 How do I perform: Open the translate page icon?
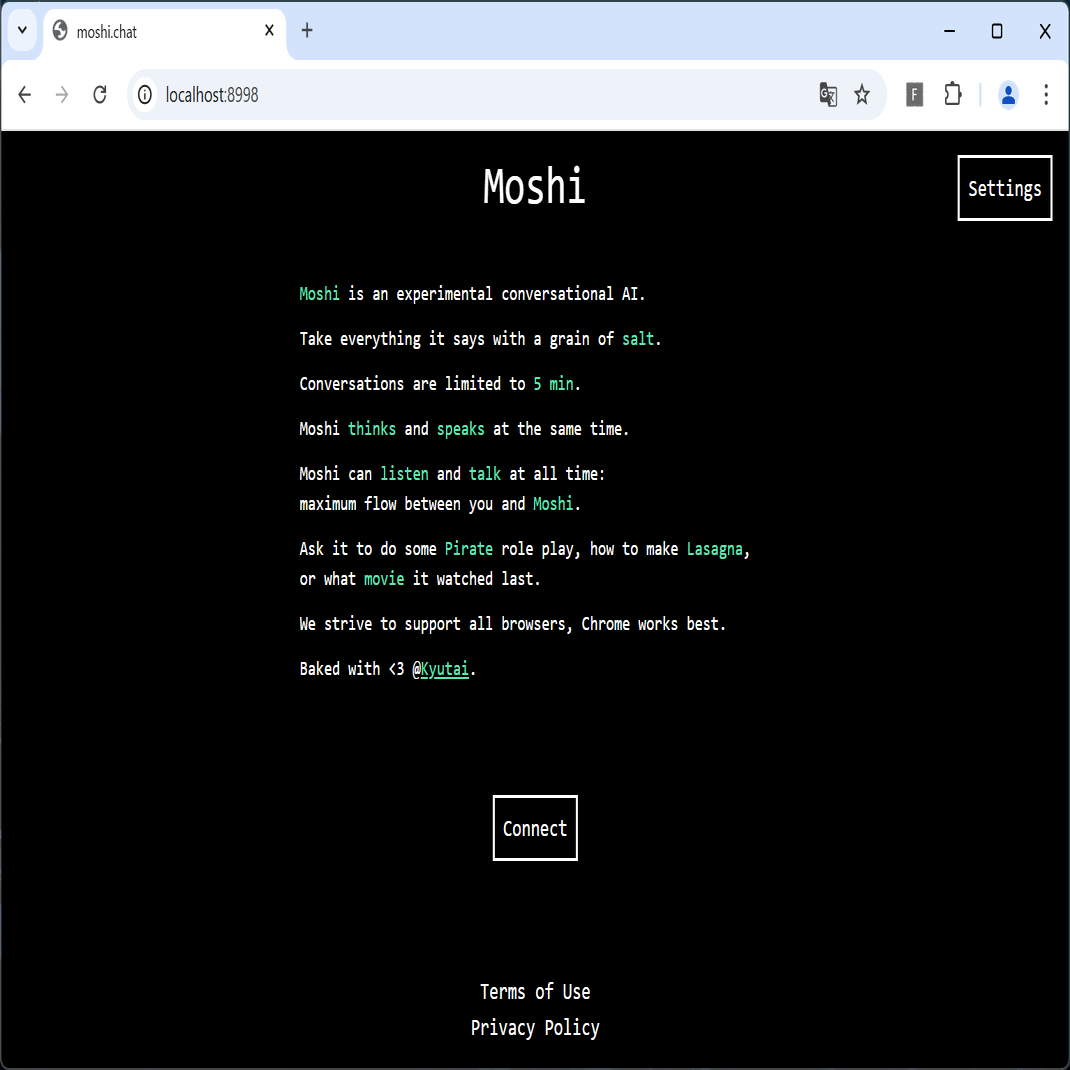tap(828, 95)
